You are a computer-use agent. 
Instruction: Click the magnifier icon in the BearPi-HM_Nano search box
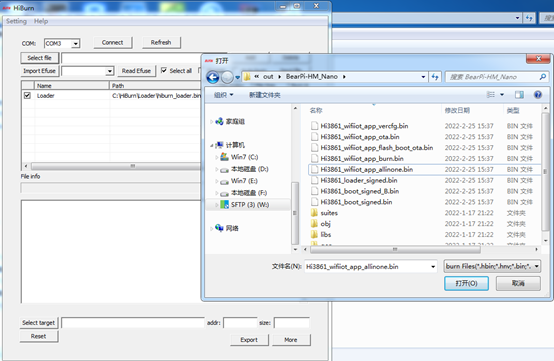pyautogui.click(x=543, y=77)
